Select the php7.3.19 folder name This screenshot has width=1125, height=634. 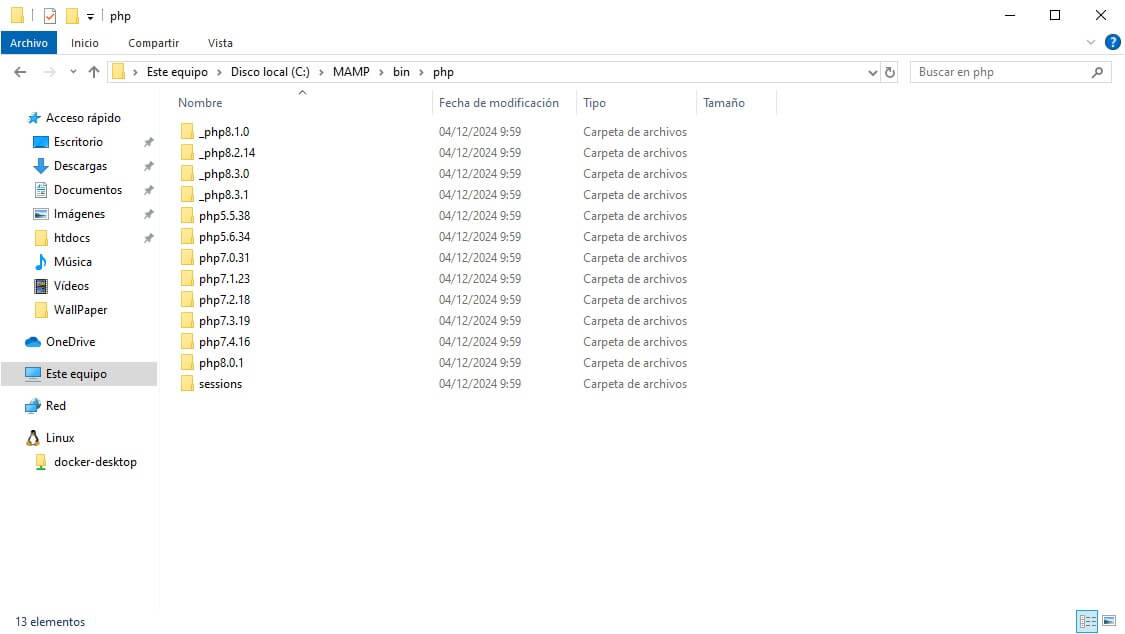tap(225, 321)
